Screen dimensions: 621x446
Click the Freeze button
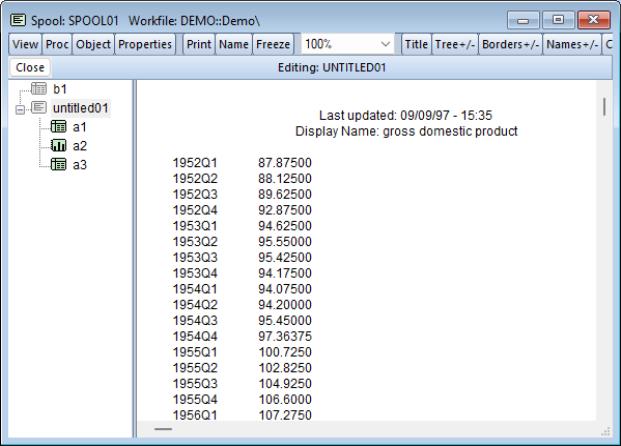273,45
